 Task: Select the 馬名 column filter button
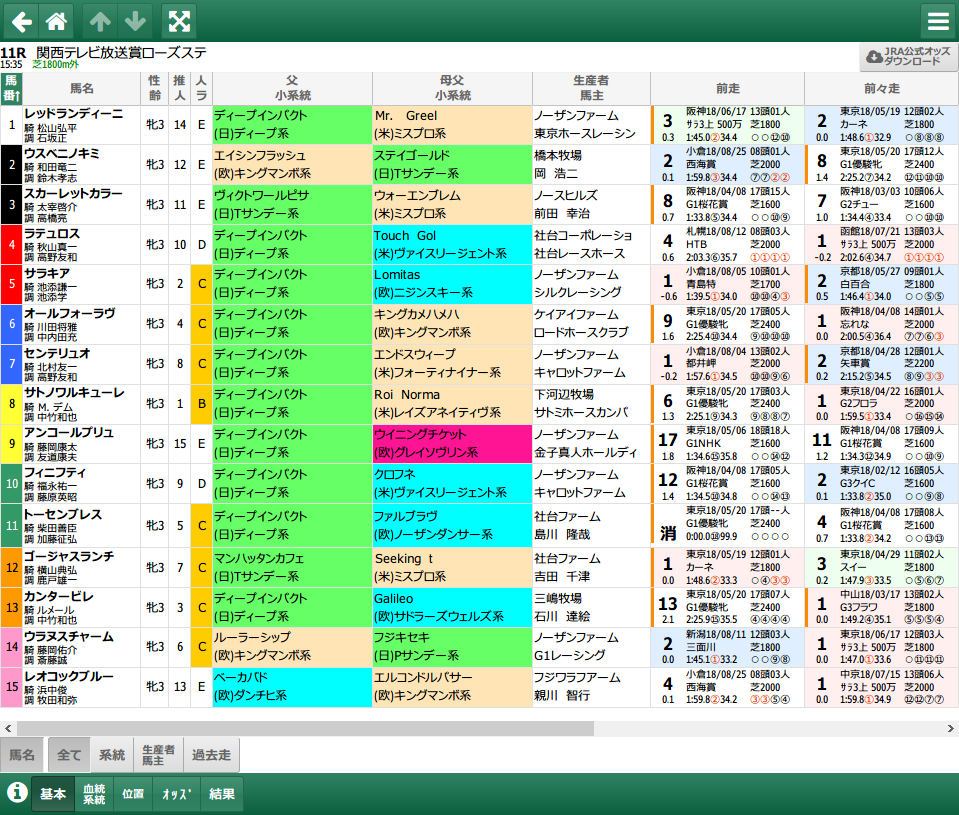pos(22,755)
